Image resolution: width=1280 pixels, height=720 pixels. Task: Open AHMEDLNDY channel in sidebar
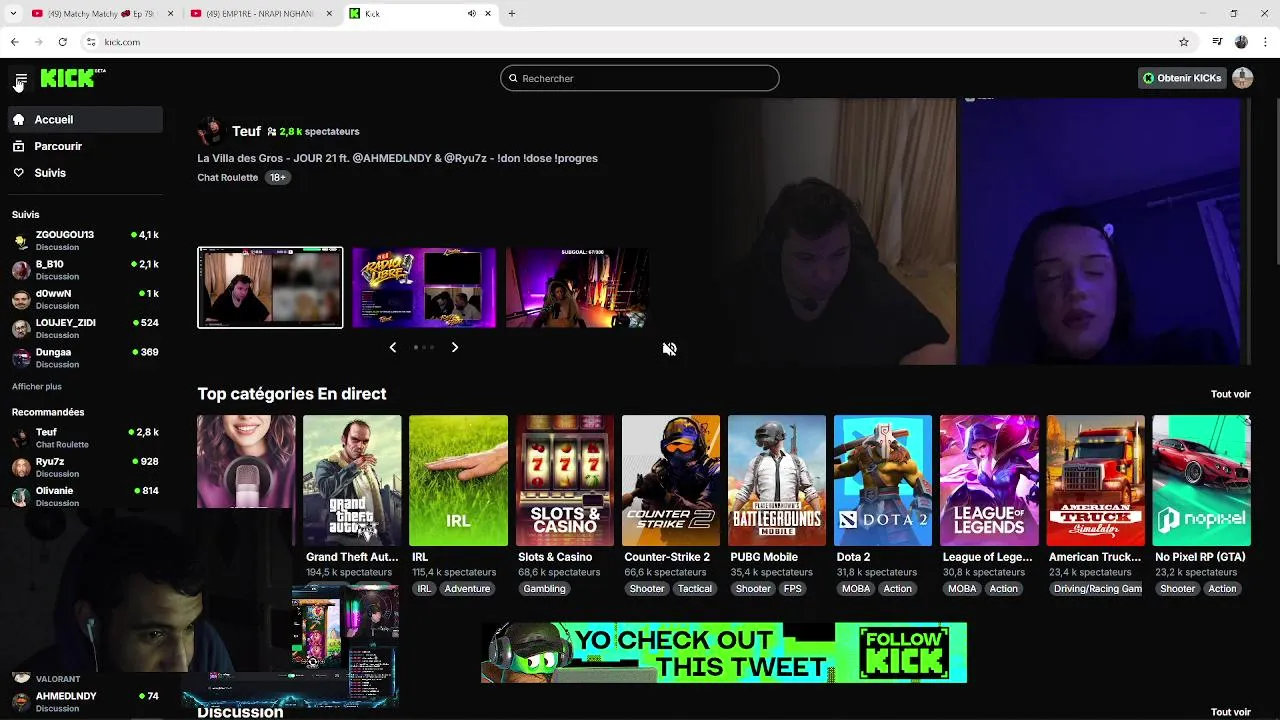pyautogui.click(x=85, y=701)
